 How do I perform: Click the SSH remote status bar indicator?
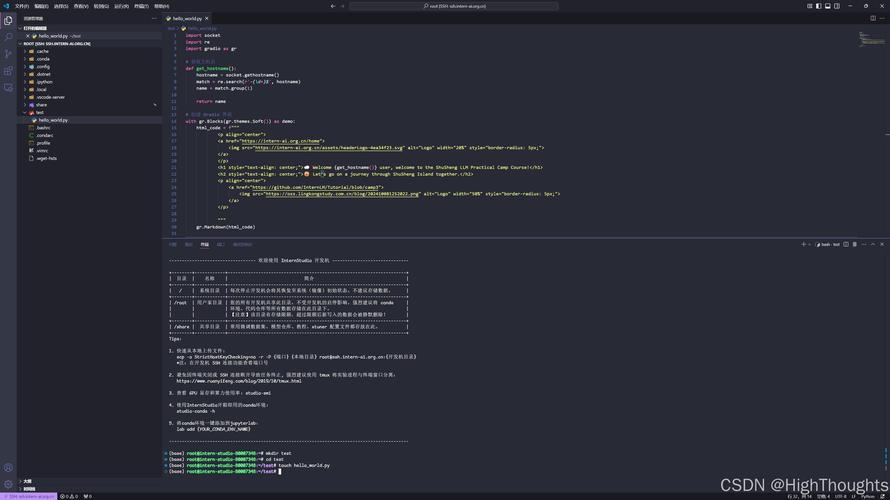pyautogui.click(x=28, y=496)
